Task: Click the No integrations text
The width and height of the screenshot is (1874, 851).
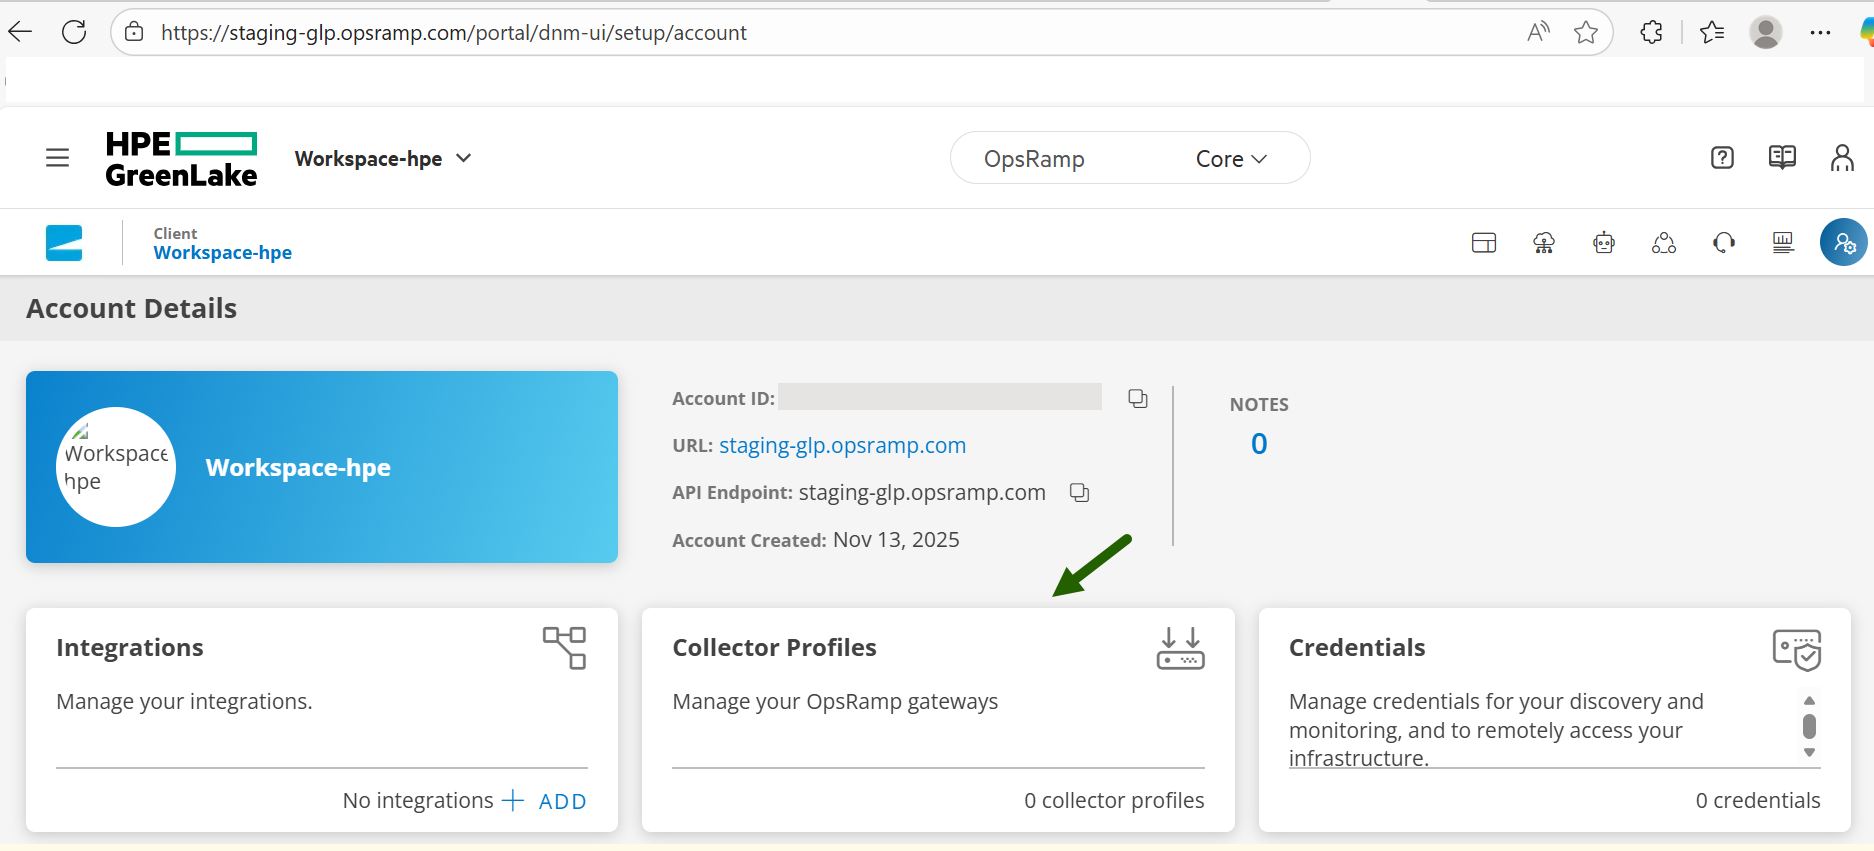Action: click(418, 801)
